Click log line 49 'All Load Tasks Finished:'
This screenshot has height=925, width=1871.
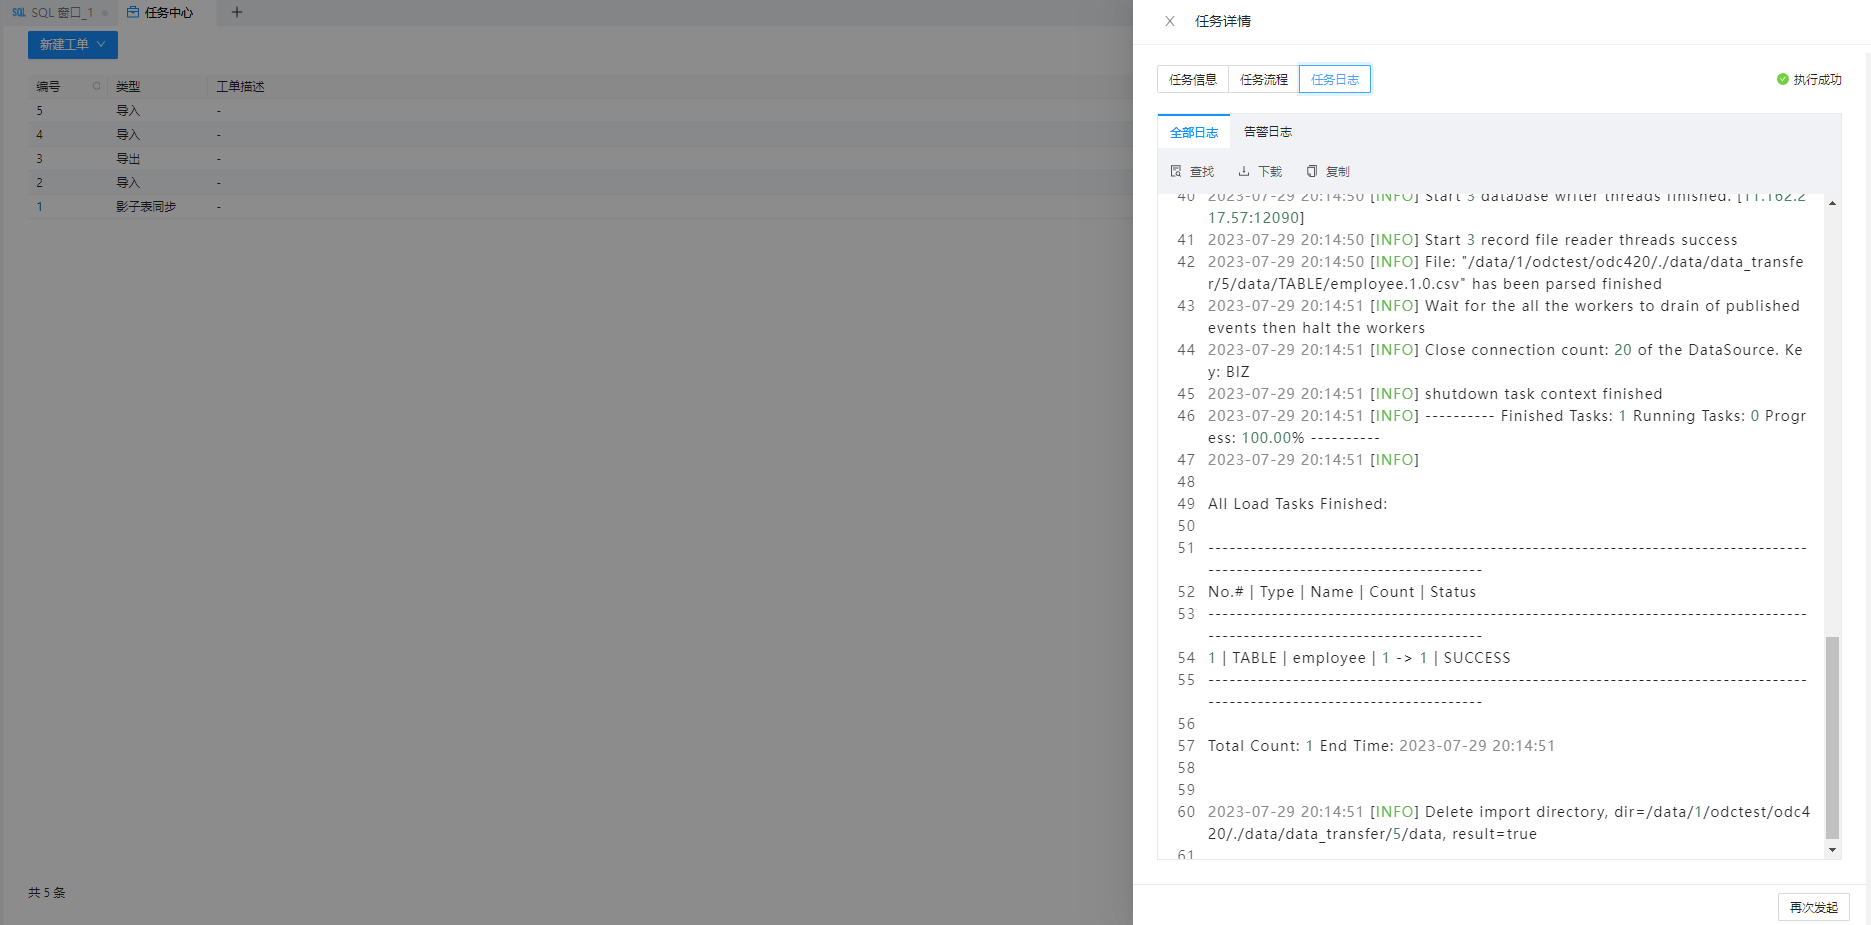1297,504
